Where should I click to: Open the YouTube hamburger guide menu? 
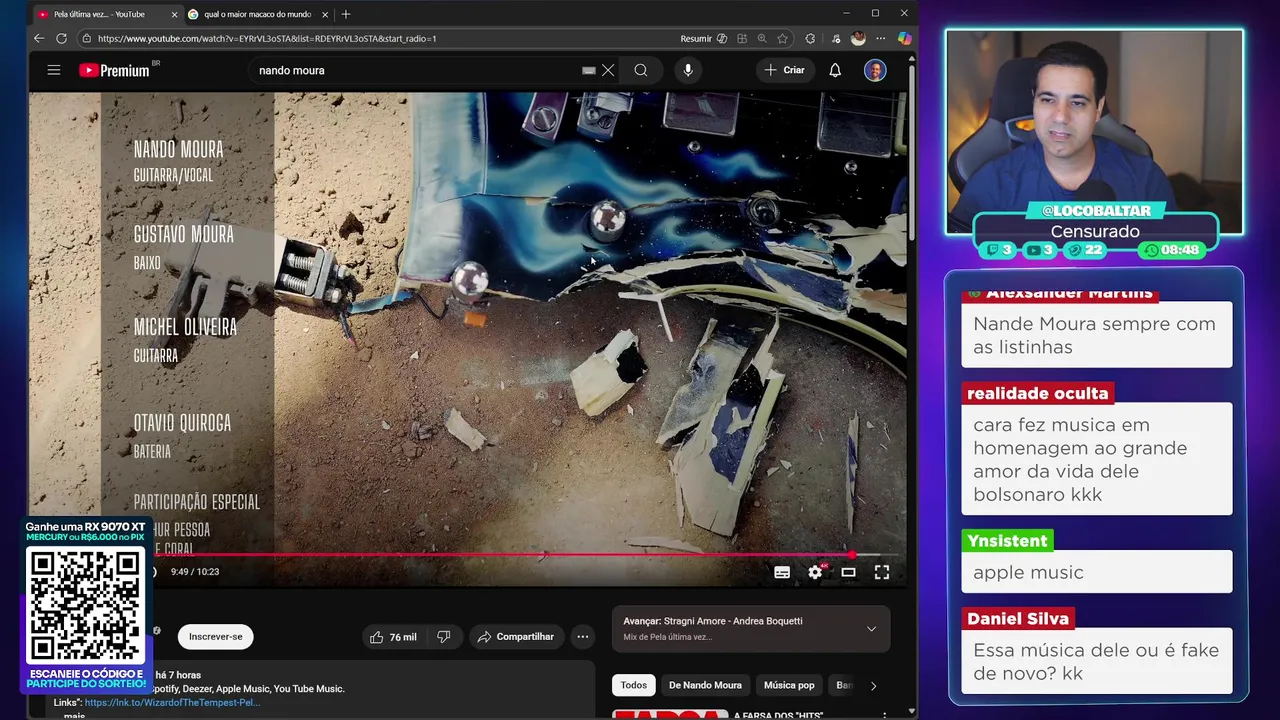[54, 70]
